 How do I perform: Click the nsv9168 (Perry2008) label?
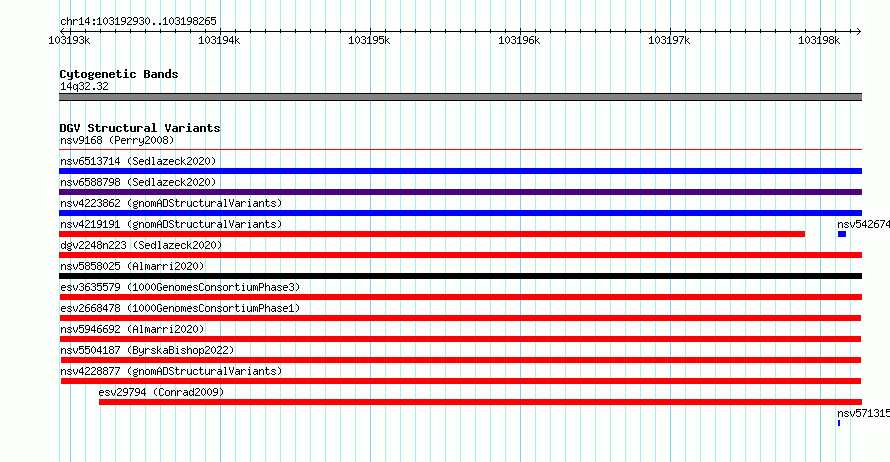(117, 140)
